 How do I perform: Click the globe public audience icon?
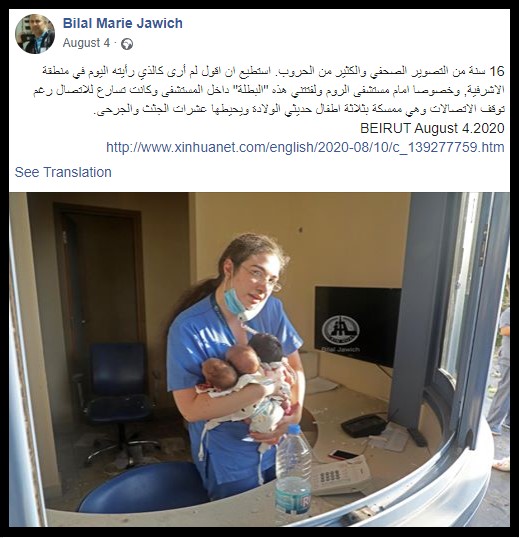point(127,44)
